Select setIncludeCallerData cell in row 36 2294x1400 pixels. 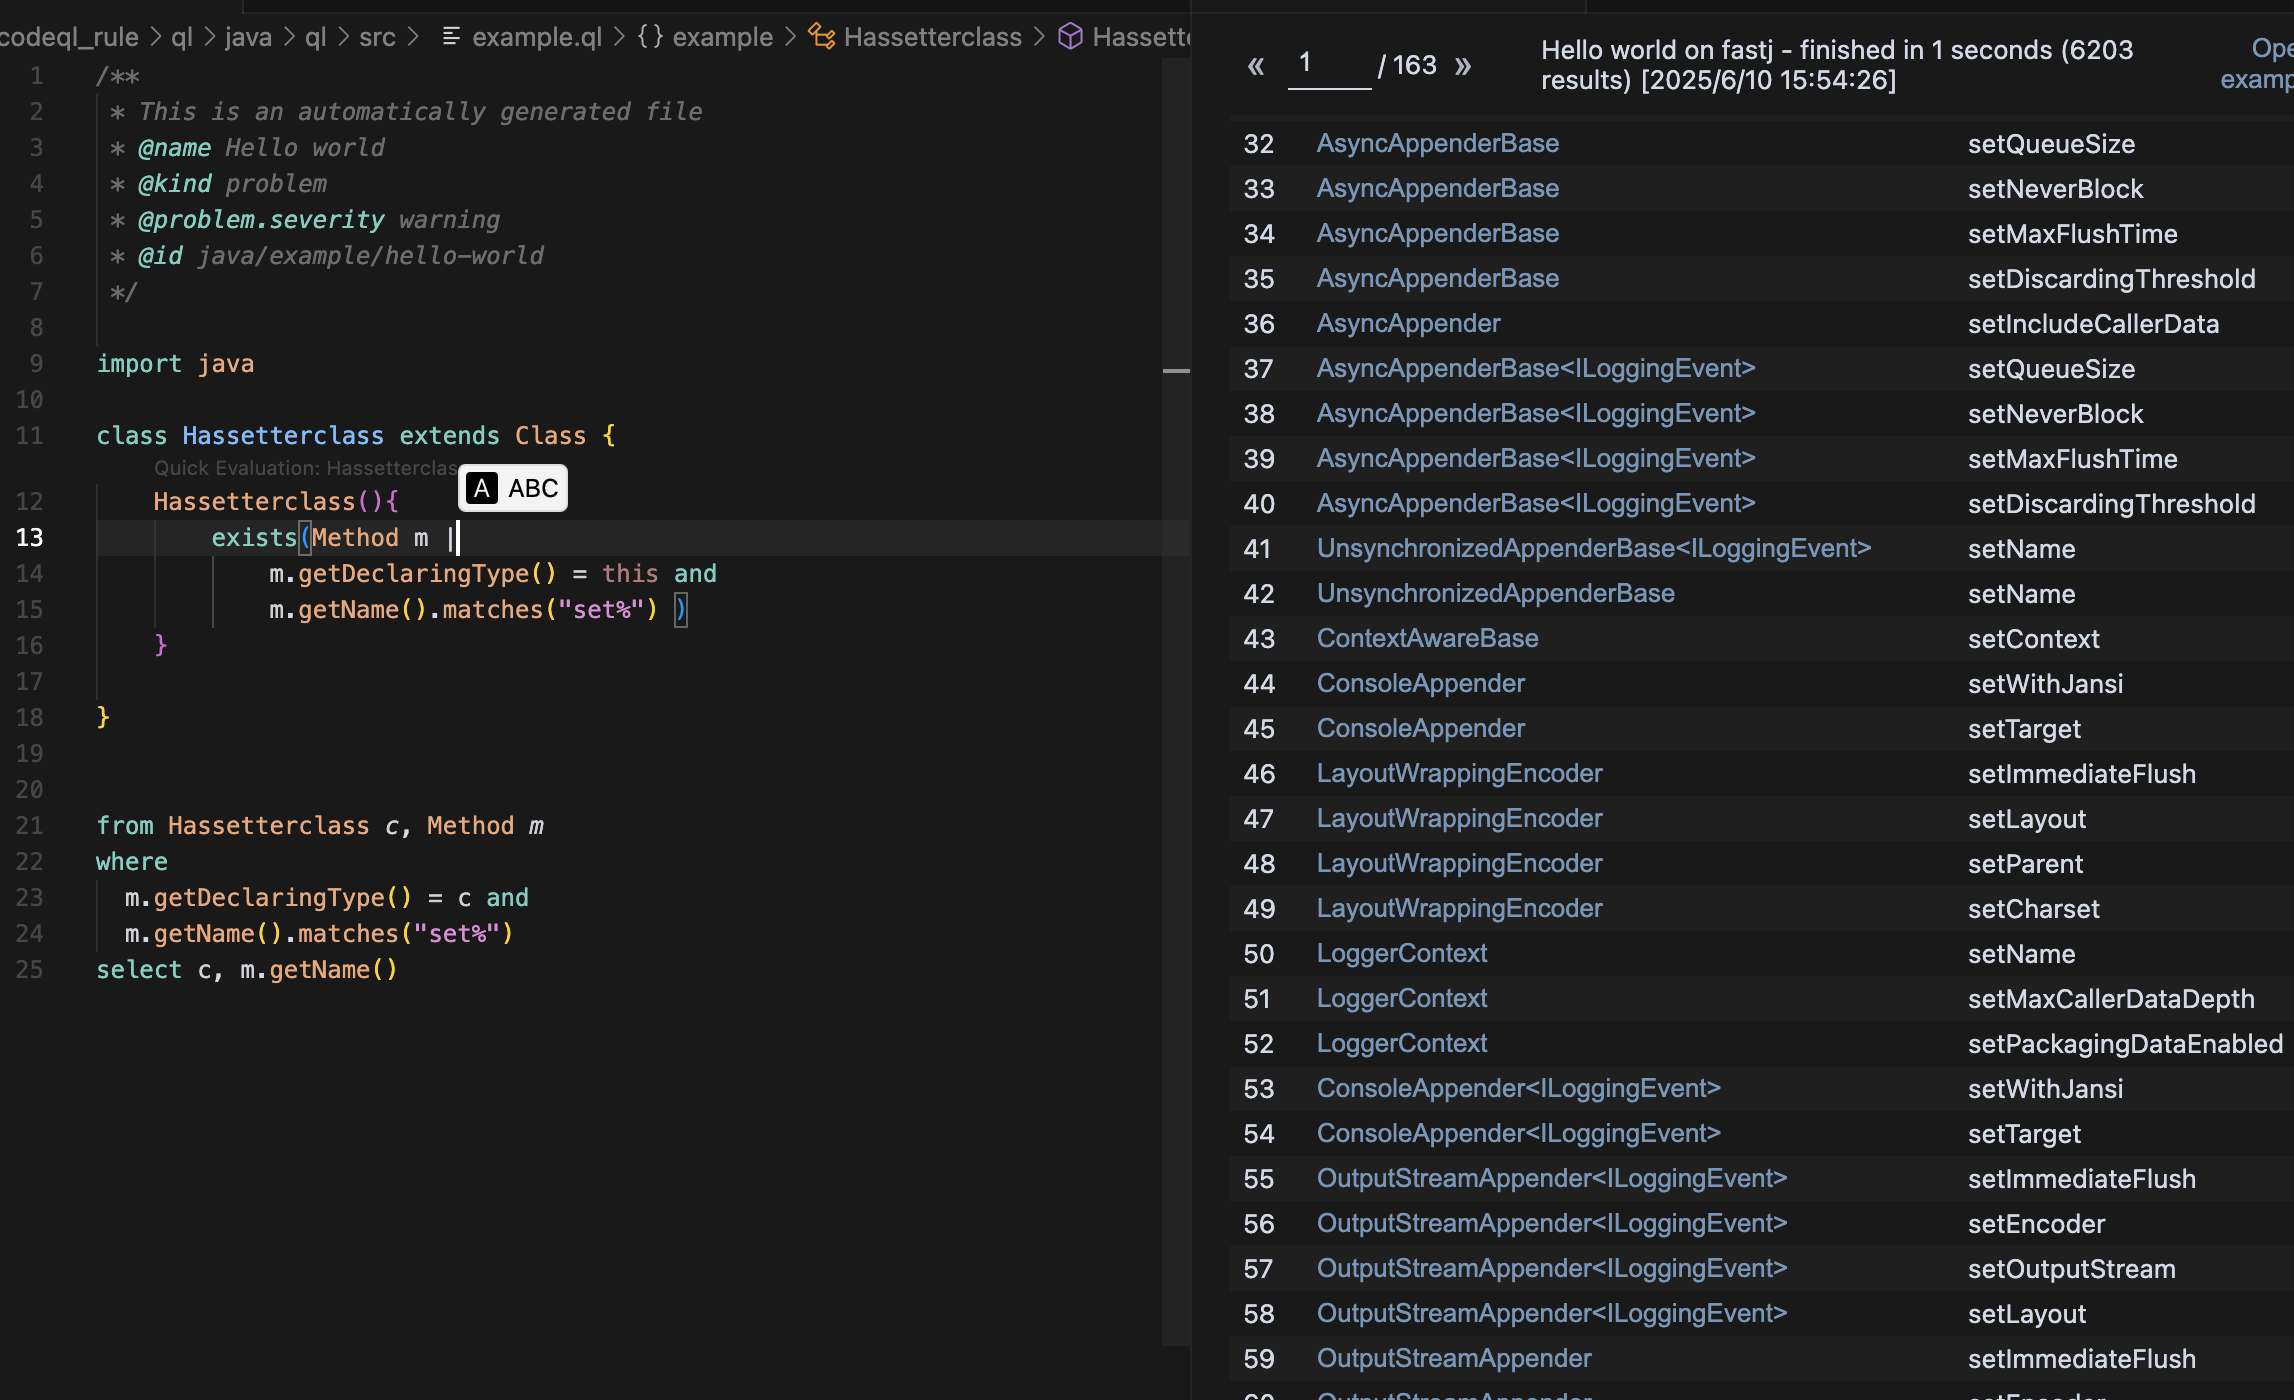pyautogui.click(x=2093, y=324)
